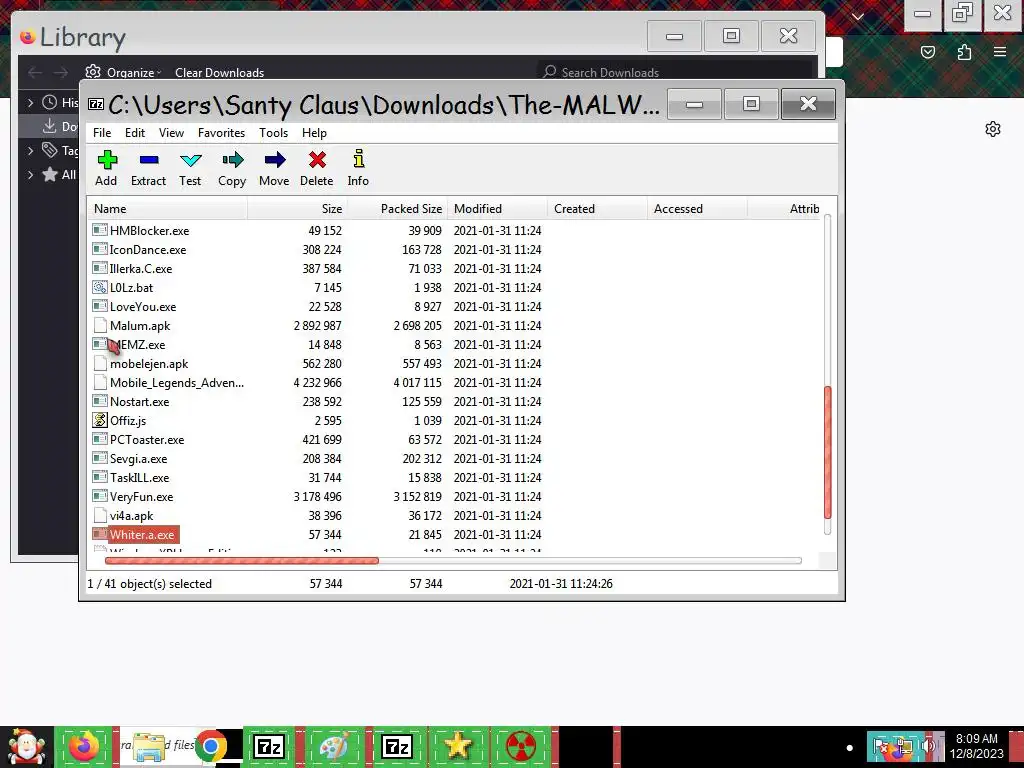Open Firefox from the taskbar
Image resolution: width=1024 pixels, height=768 pixels.
point(84,746)
